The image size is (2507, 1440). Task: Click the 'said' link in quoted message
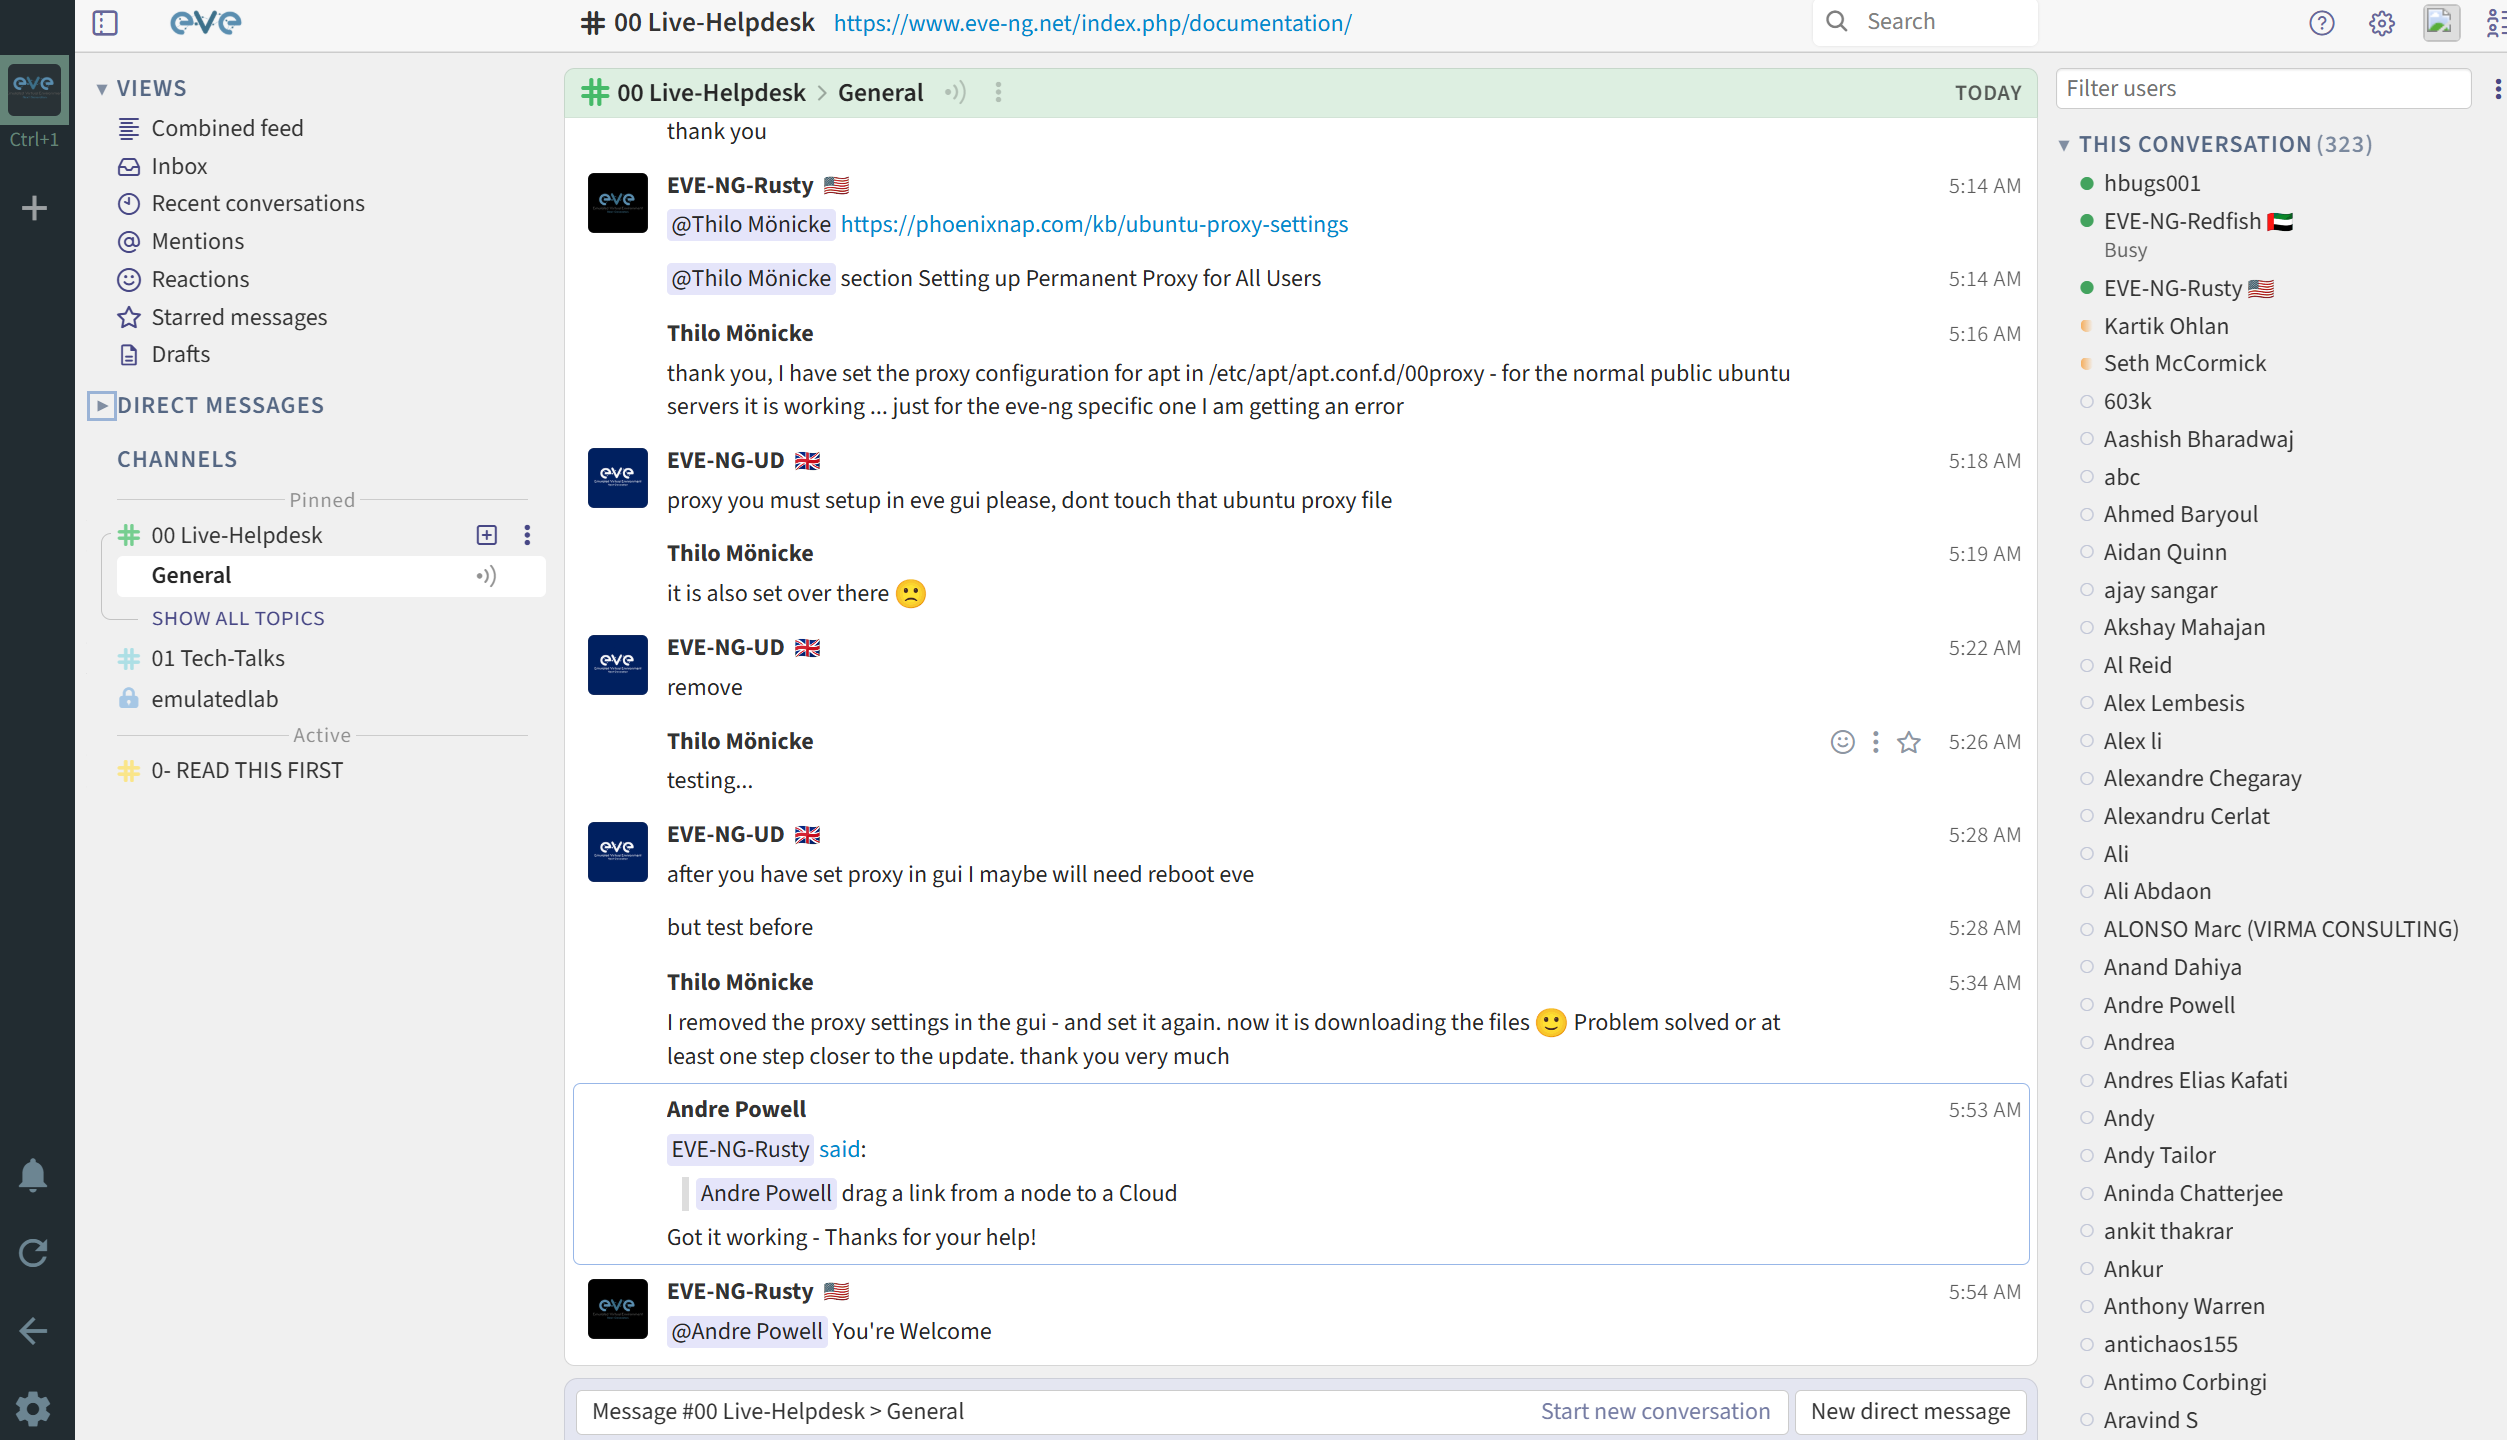[839, 1149]
